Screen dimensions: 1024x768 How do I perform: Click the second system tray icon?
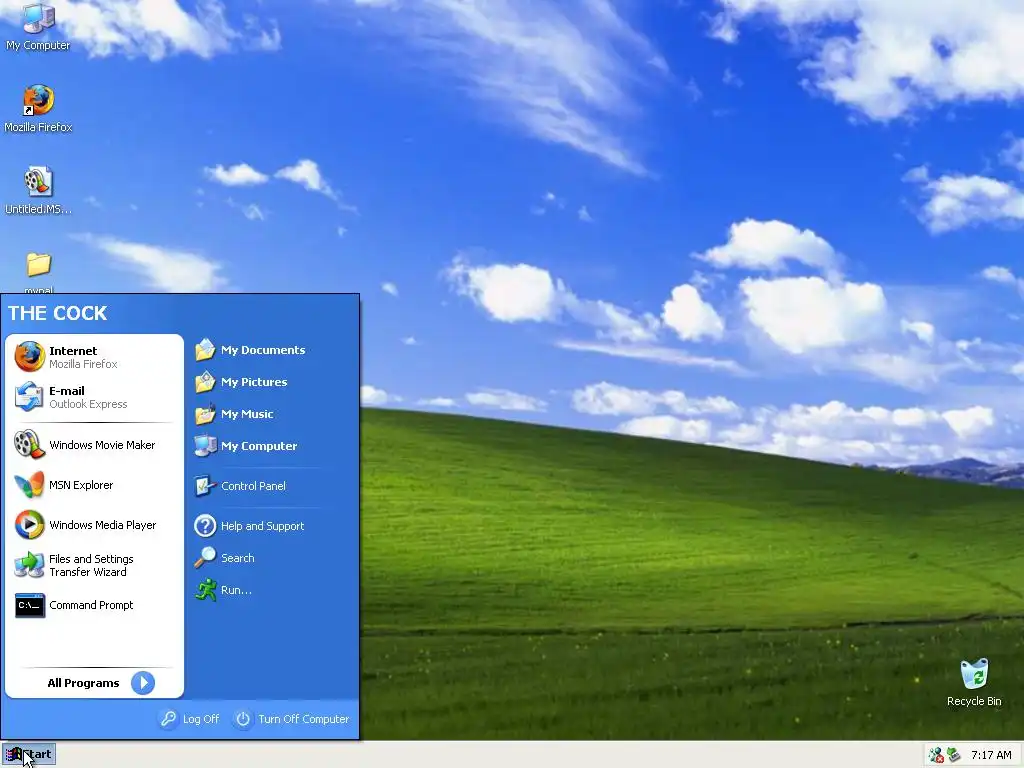[953, 755]
